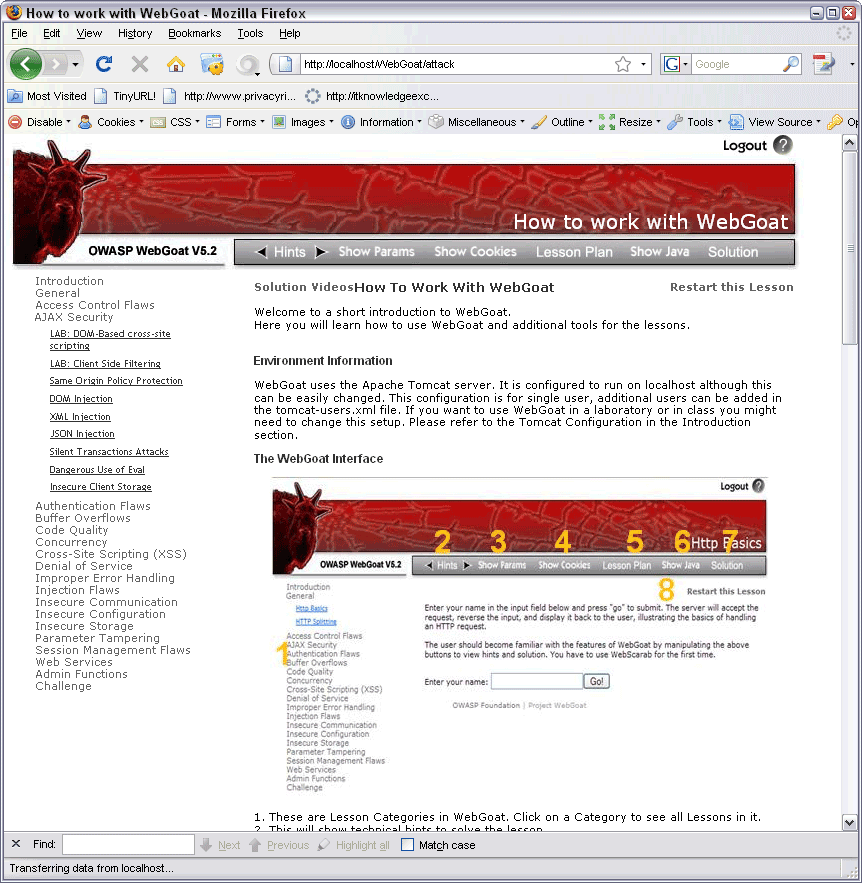The height and width of the screenshot is (883, 862).
Task: Click the Home icon in Firefox toolbar
Action: [175, 63]
